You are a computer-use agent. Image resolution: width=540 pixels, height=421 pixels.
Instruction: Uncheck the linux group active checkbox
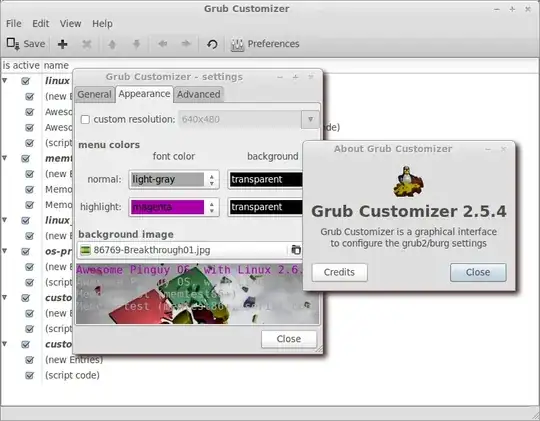click(x=25, y=81)
